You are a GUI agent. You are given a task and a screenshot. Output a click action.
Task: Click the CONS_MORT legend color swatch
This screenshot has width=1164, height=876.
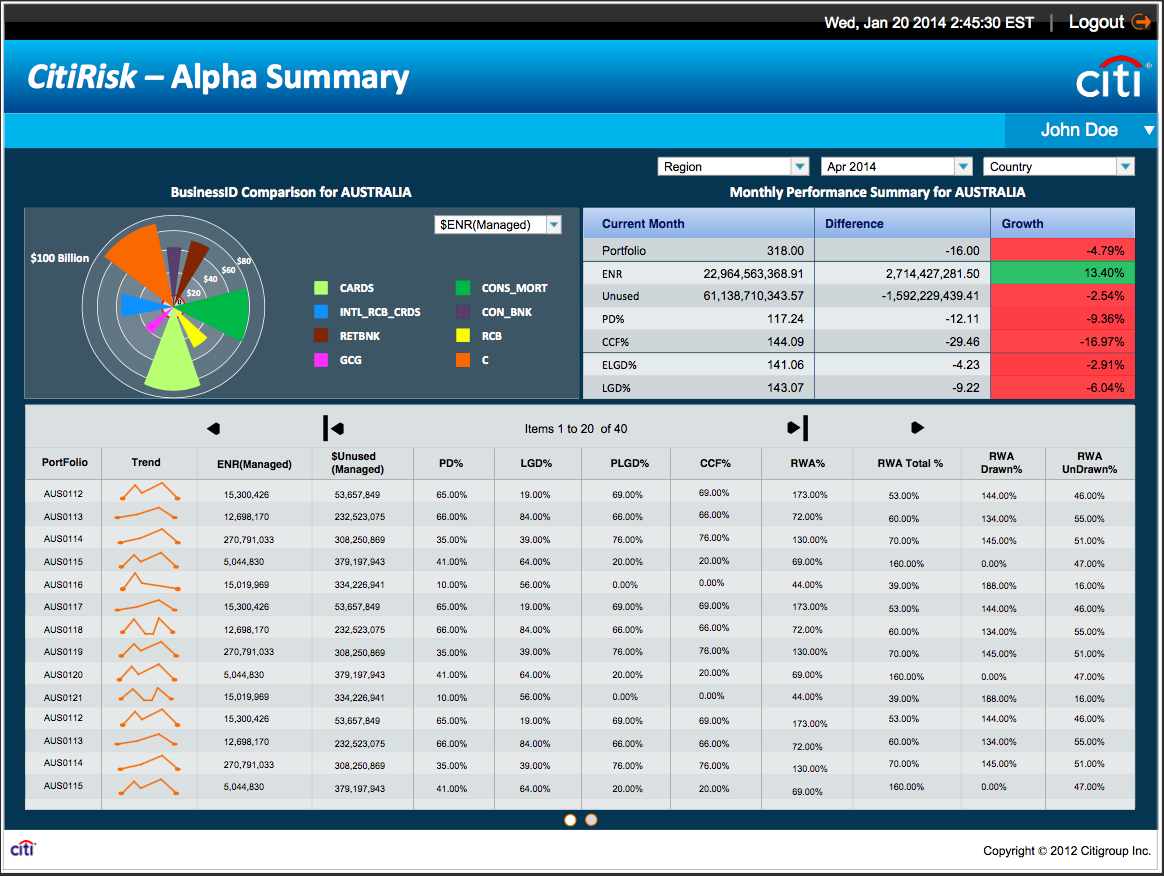click(462, 288)
